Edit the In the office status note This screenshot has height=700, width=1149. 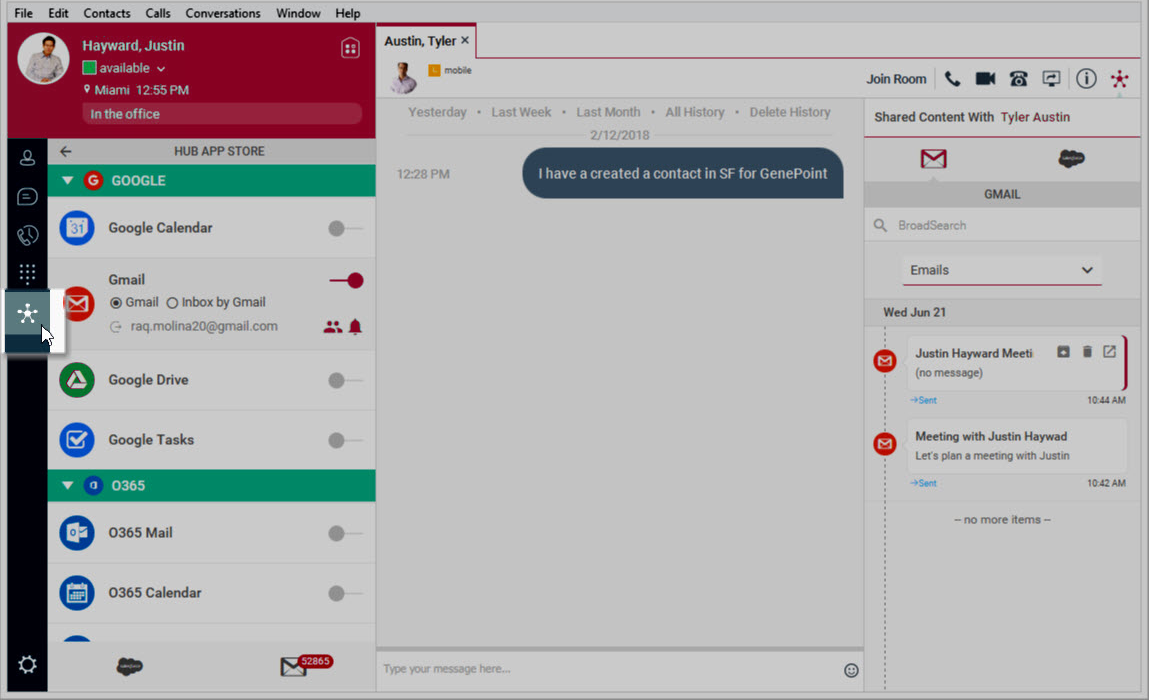(222, 114)
